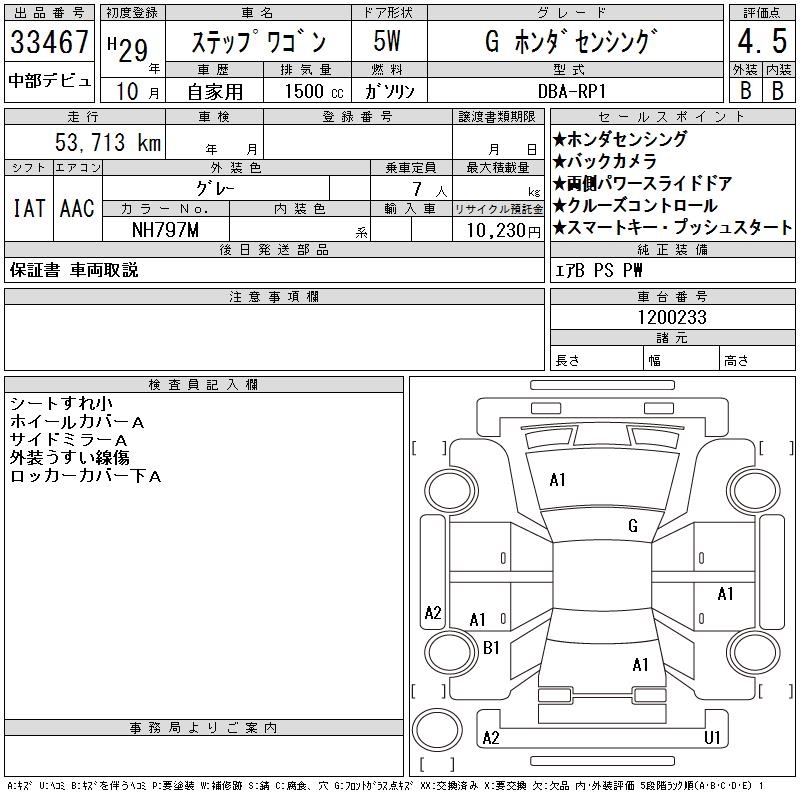Click the recycle deposit 10,230円 field
The image size is (800, 800).
click(x=498, y=230)
